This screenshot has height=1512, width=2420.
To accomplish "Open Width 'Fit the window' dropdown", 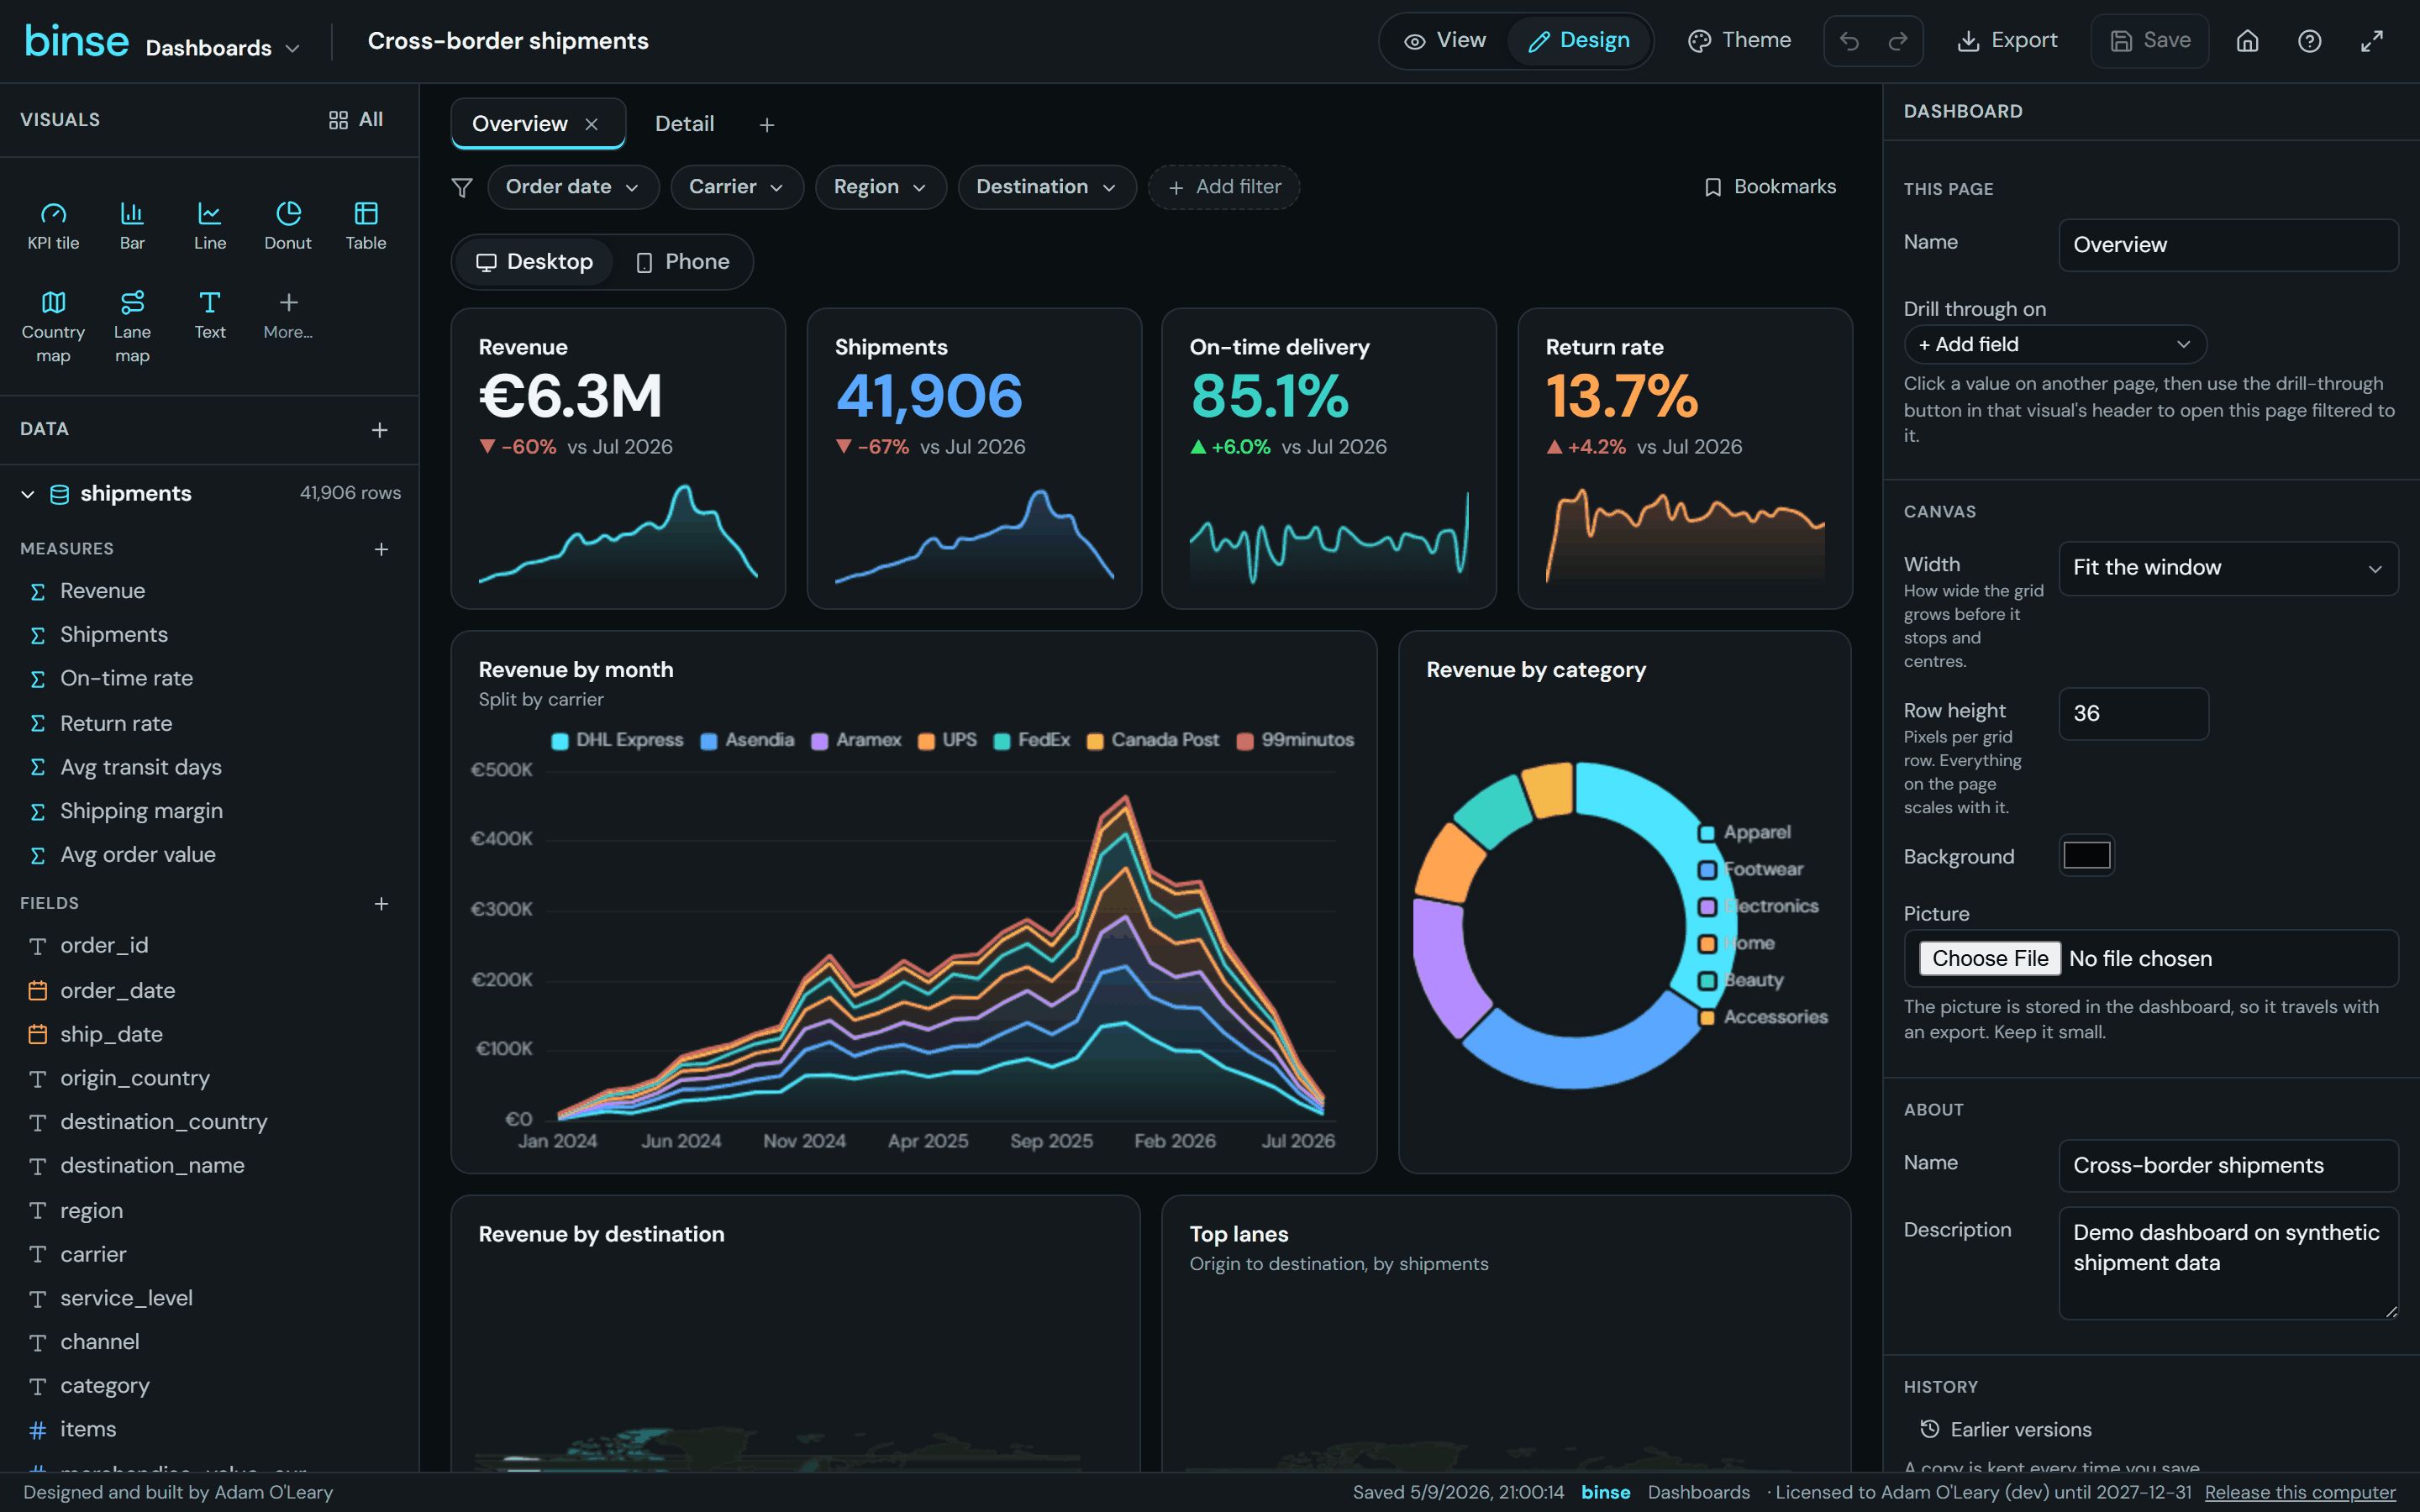I will (2228, 568).
